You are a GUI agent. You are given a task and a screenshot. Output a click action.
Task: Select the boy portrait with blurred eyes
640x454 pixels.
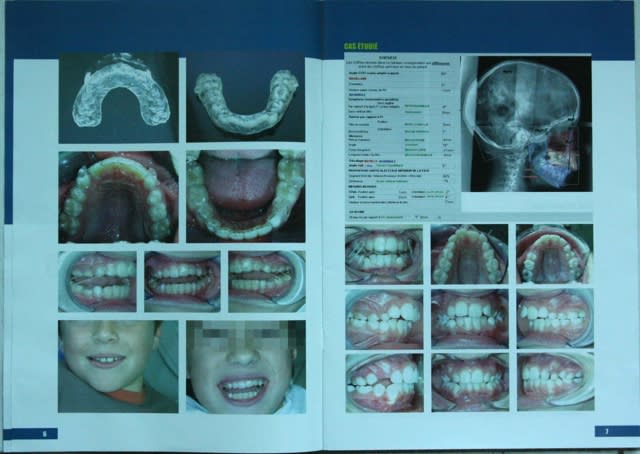click(x=245, y=366)
